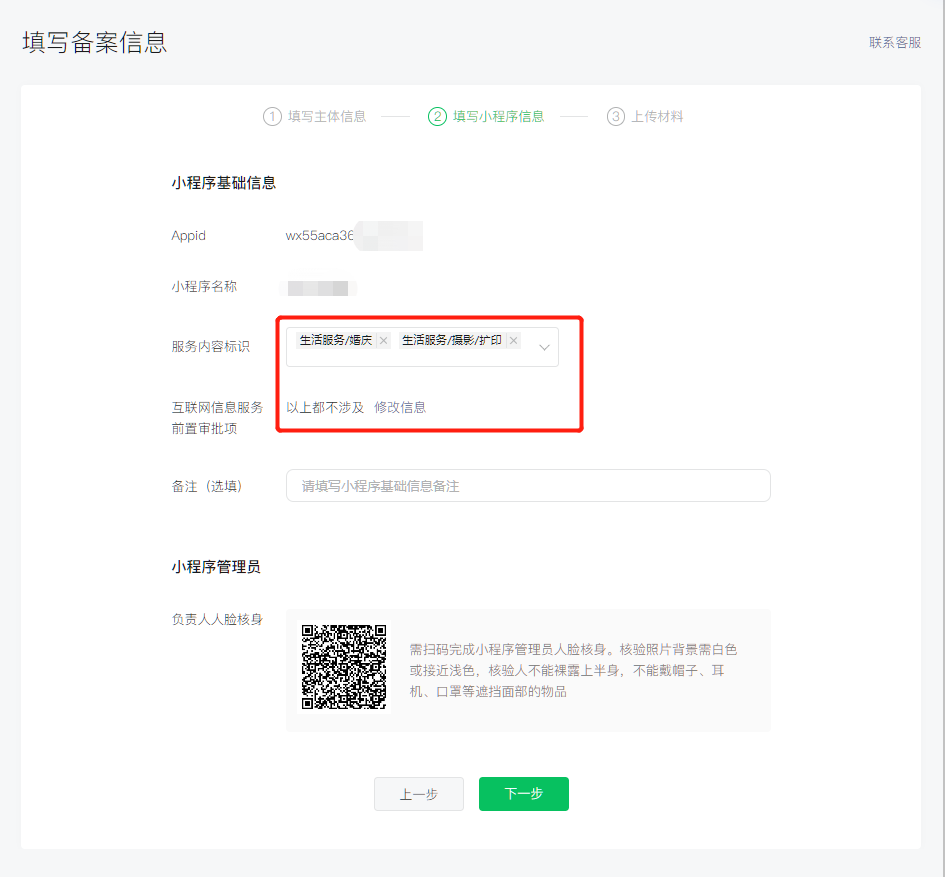Viewport: 945px width, 877px height.
Task: Click the blurred 小程序名称 value
Action: pyautogui.click(x=318, y=288)
